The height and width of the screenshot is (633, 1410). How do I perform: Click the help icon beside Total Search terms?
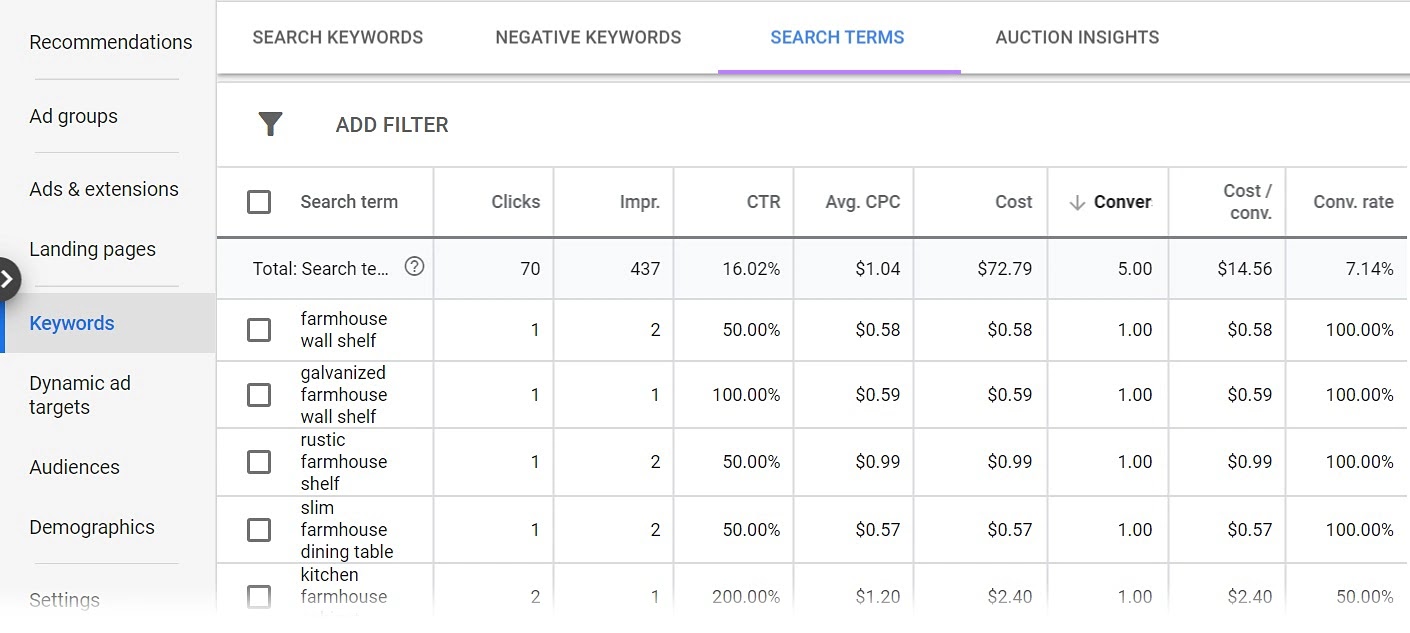pos(414,268)
